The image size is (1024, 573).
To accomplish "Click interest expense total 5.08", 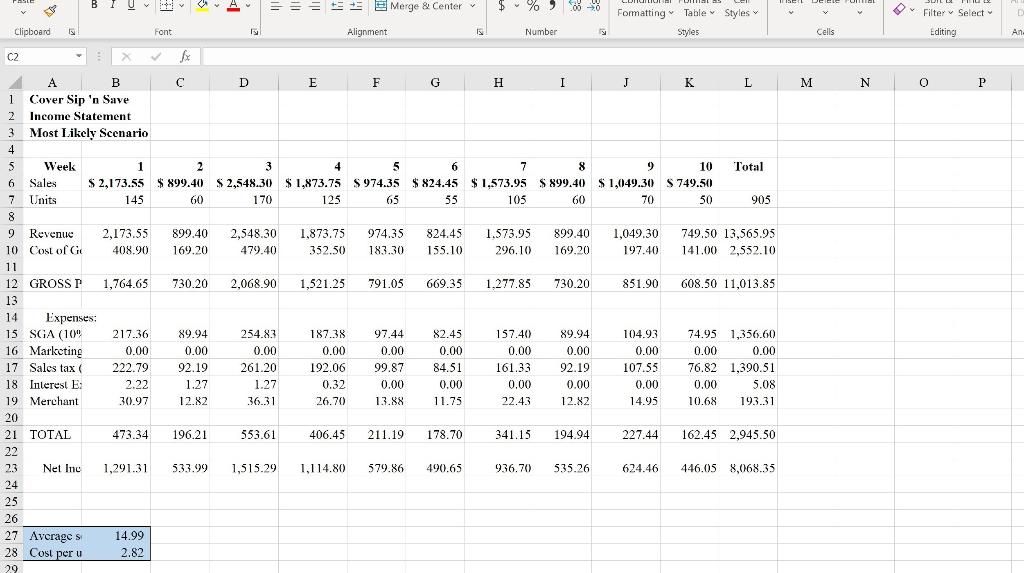I will pos(748,384).
